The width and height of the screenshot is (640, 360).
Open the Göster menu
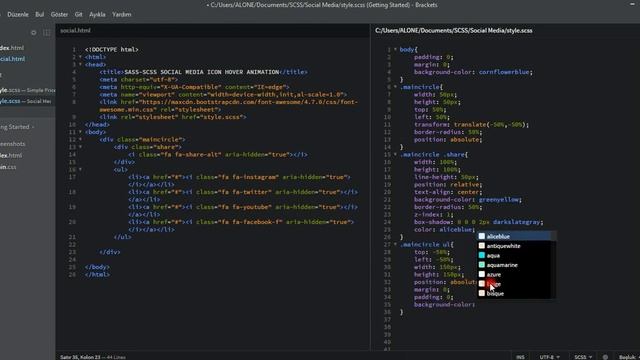pos(59,14)
